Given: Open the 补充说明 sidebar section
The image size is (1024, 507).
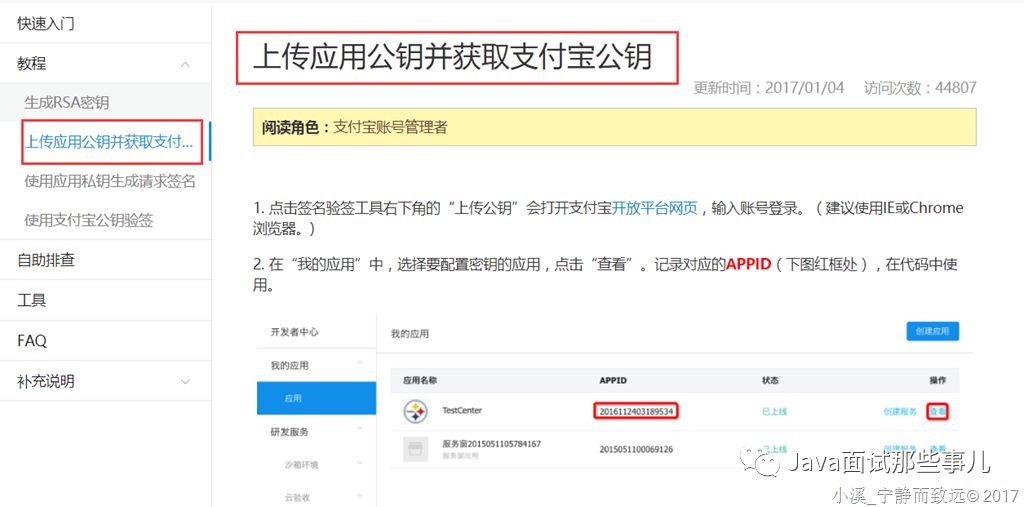Looking at the screenshot, I should coord(46,381).
